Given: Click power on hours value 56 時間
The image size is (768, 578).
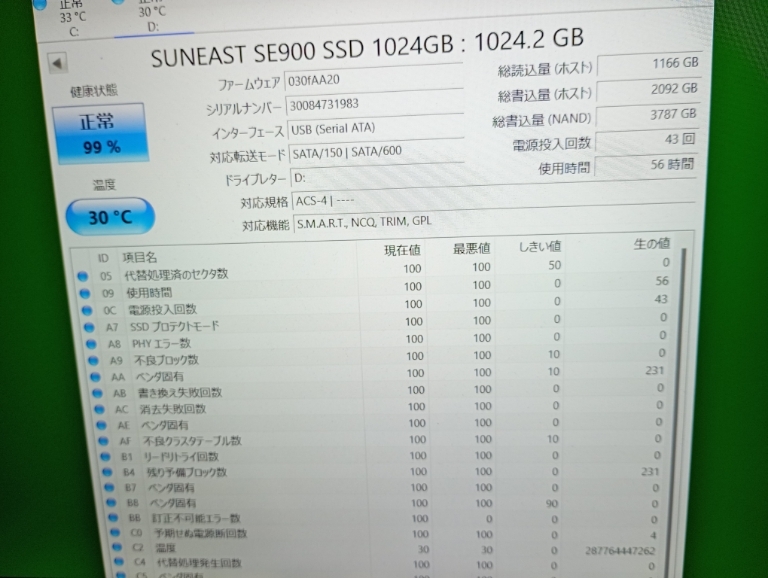Looking at the screenshot, I should coord(645,165).
